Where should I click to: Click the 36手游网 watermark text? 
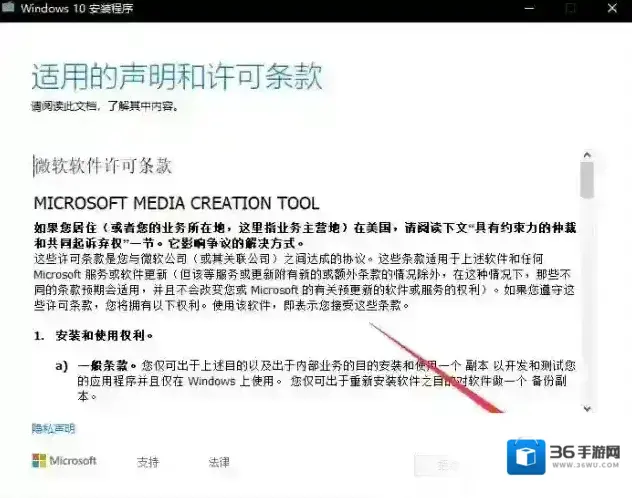589,455
